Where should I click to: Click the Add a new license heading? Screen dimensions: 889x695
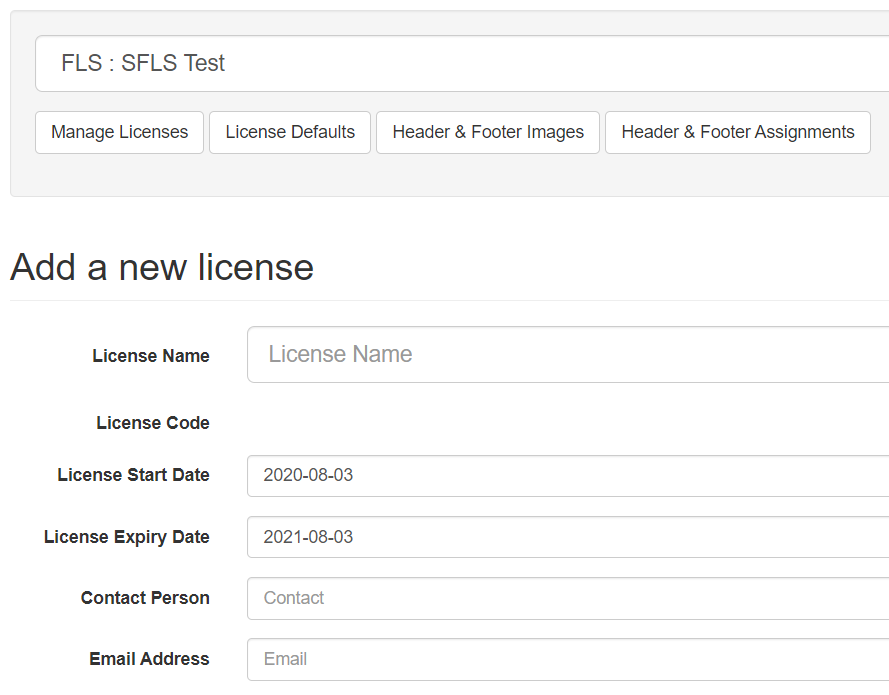162,267
